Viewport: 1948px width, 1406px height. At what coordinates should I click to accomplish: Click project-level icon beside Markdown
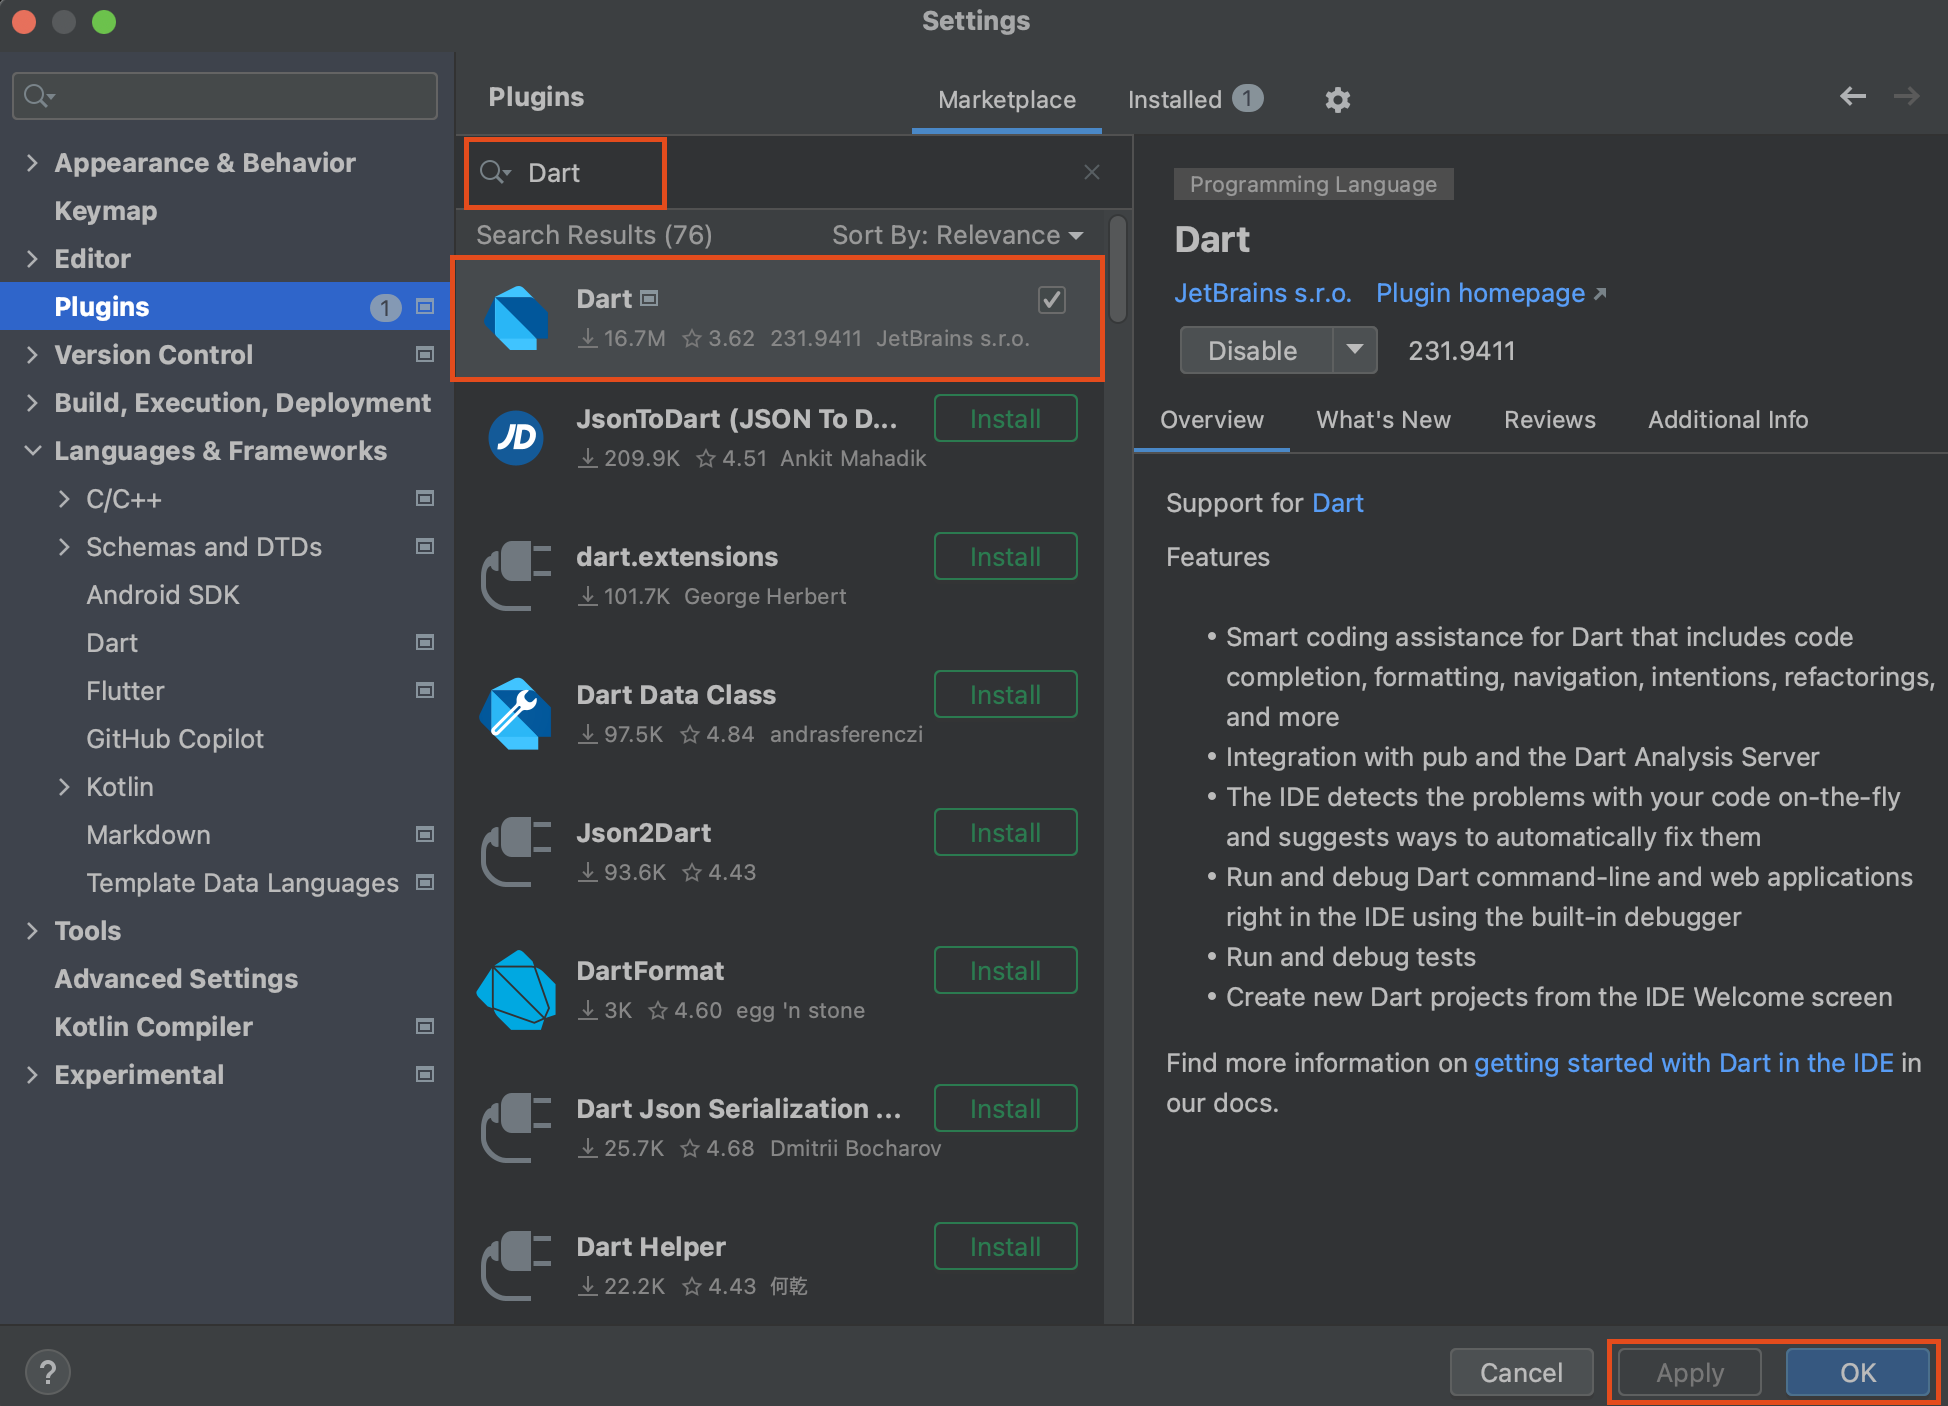(x=425, y=834)
